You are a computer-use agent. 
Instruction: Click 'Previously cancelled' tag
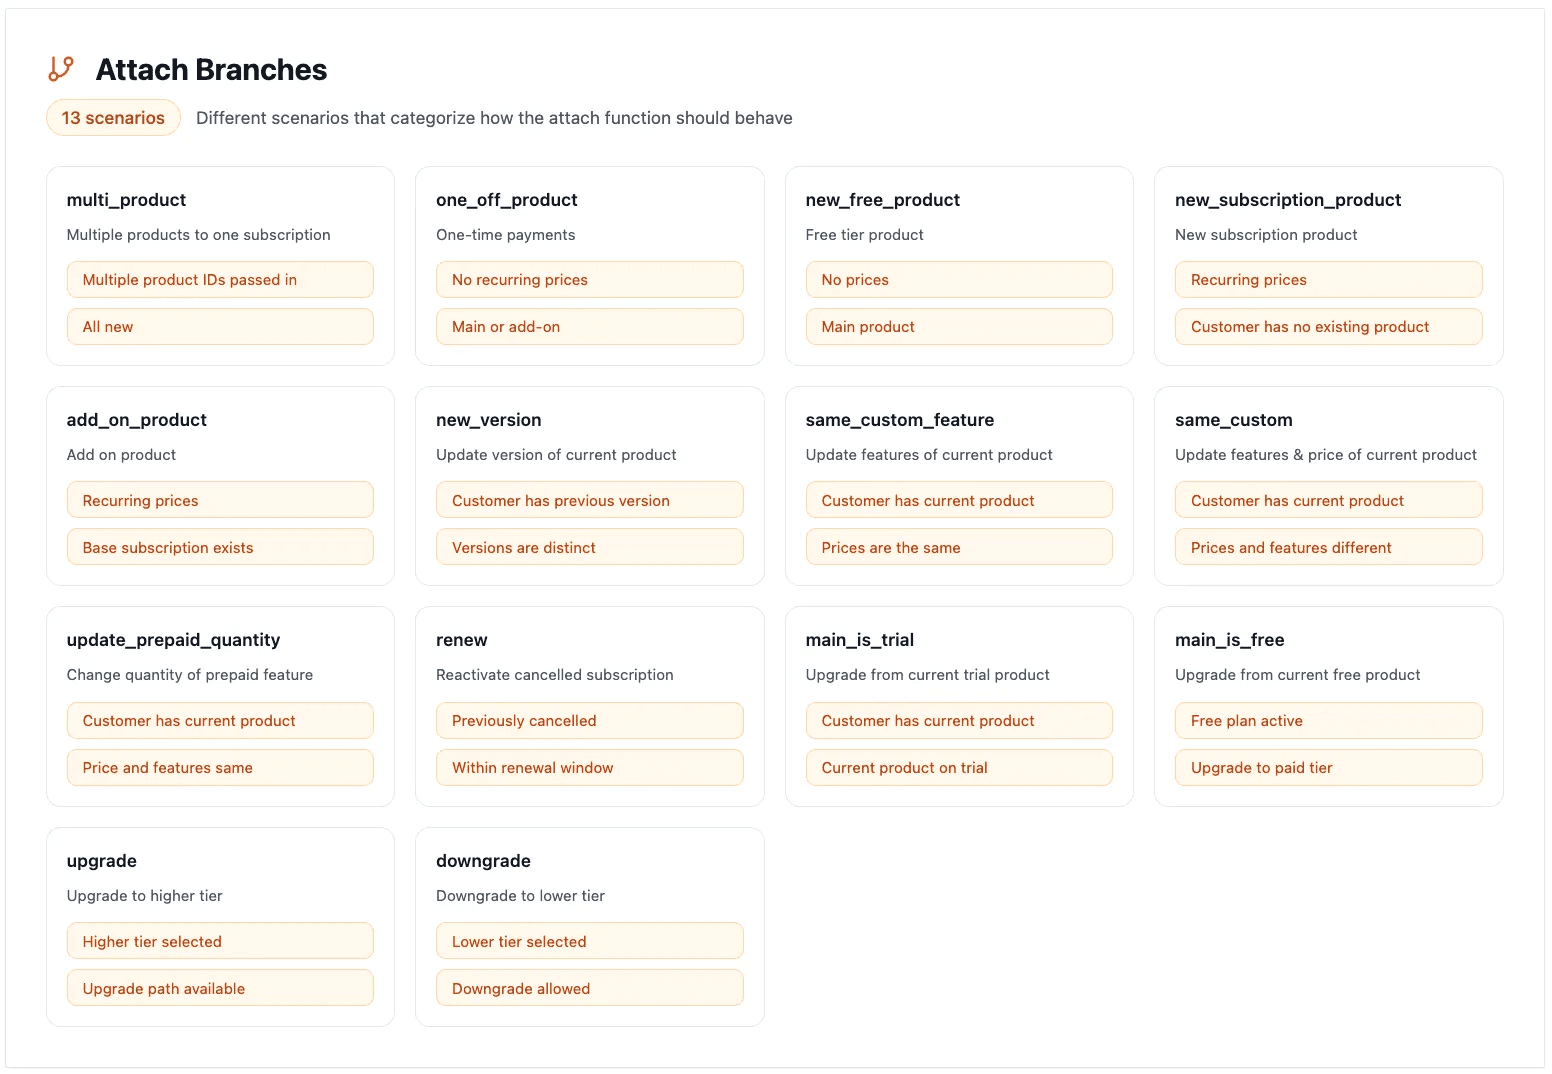point(590,721)
